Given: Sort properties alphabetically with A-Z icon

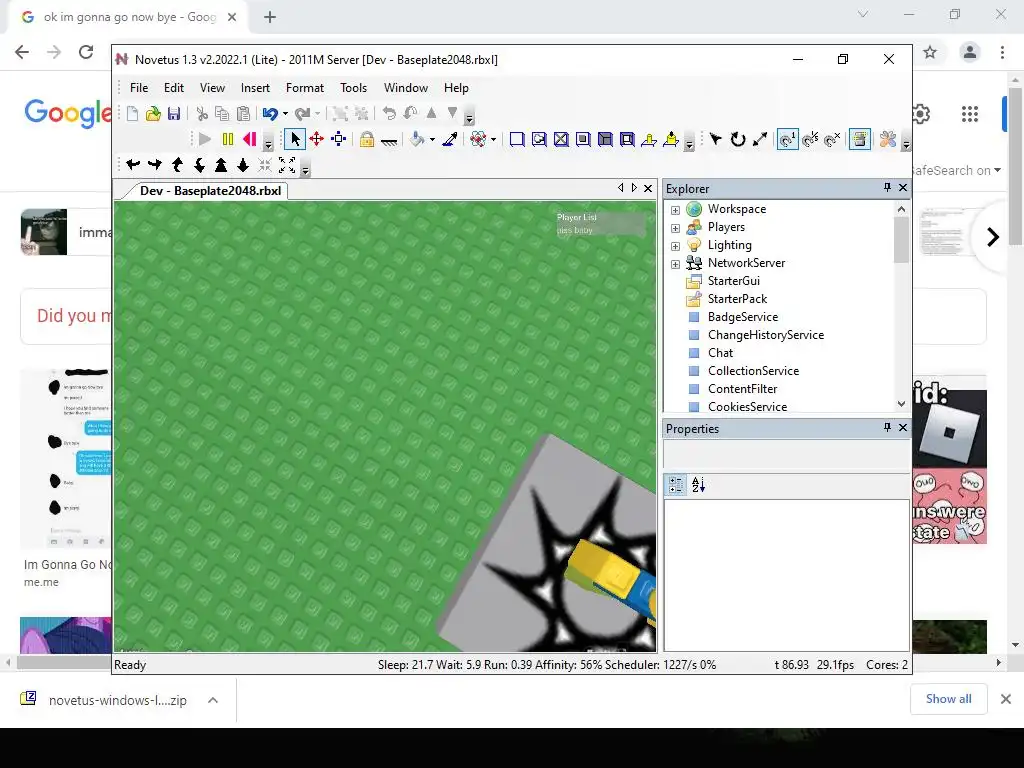Looking at the screenshot, I should point(699,485).
